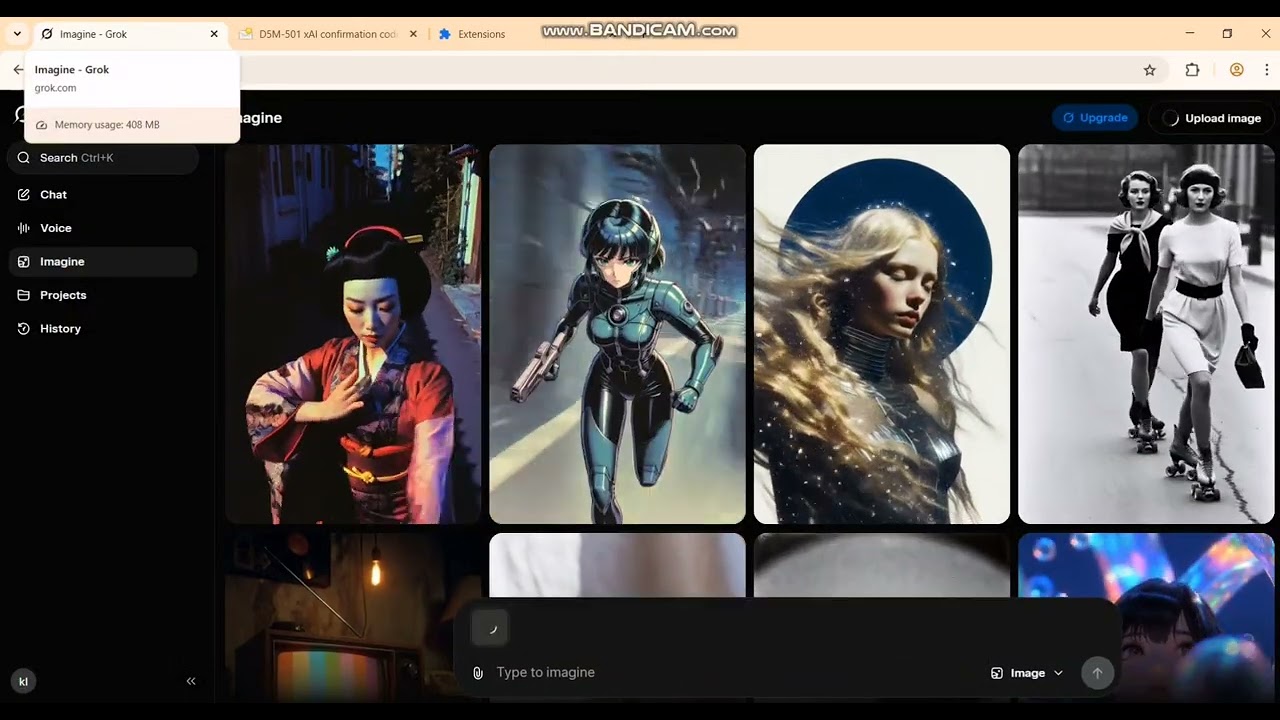1280x720 pixels.
Task: Expand the Image mode dropdown
Action: coord(1027,673)
